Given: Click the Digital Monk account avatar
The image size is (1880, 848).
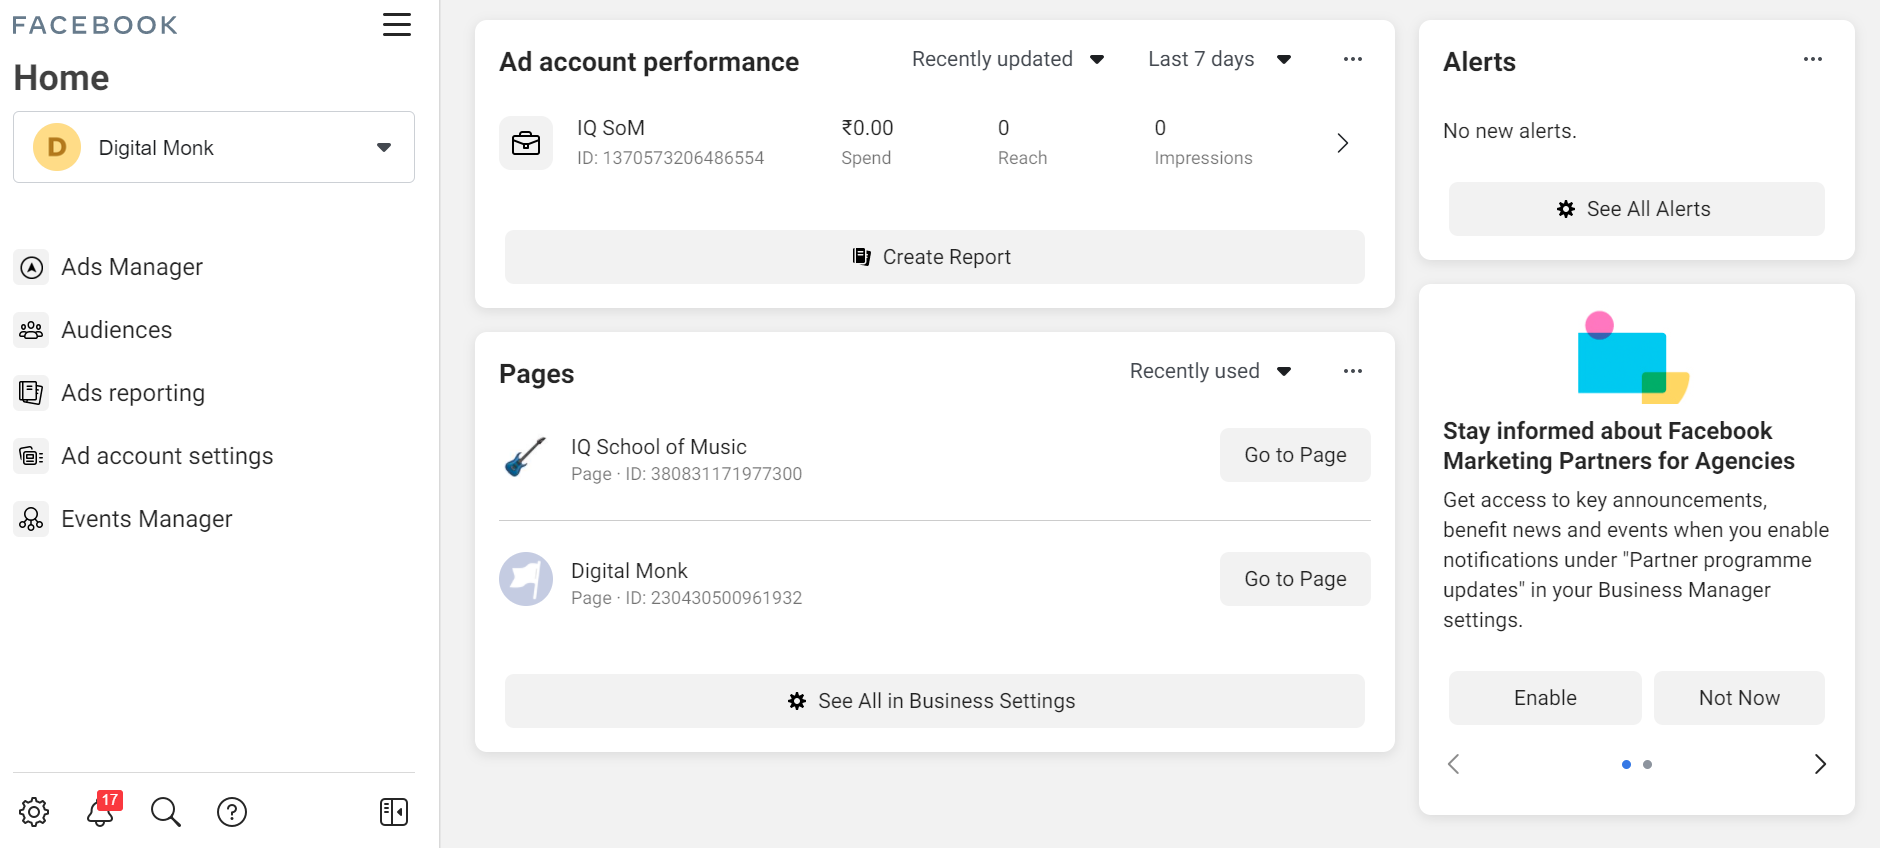Looking at the screenshot, I should [x=57, y=147].
